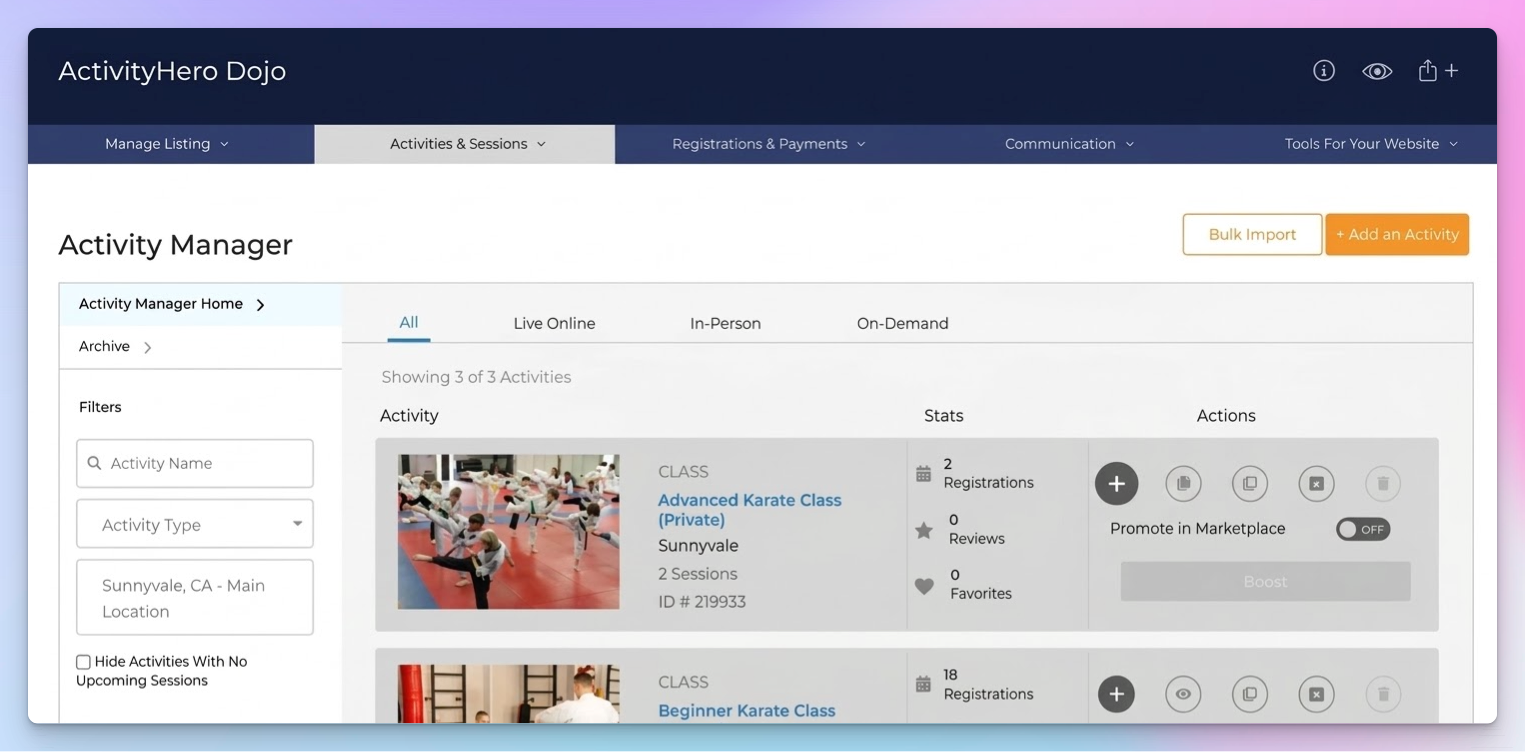This screenshot has height=752, width=1526.
Task: Switch to the On-Demand tab
Action: click(902, 324)
